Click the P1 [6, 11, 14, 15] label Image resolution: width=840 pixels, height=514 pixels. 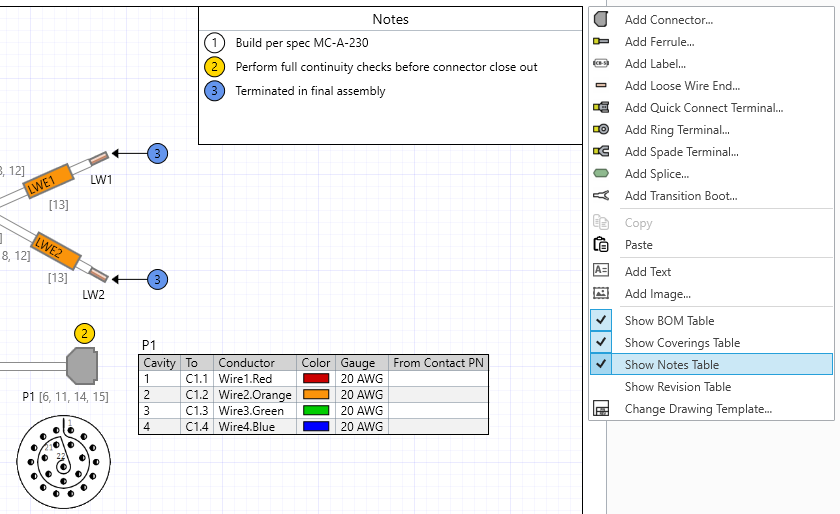(x=65, y=397)
